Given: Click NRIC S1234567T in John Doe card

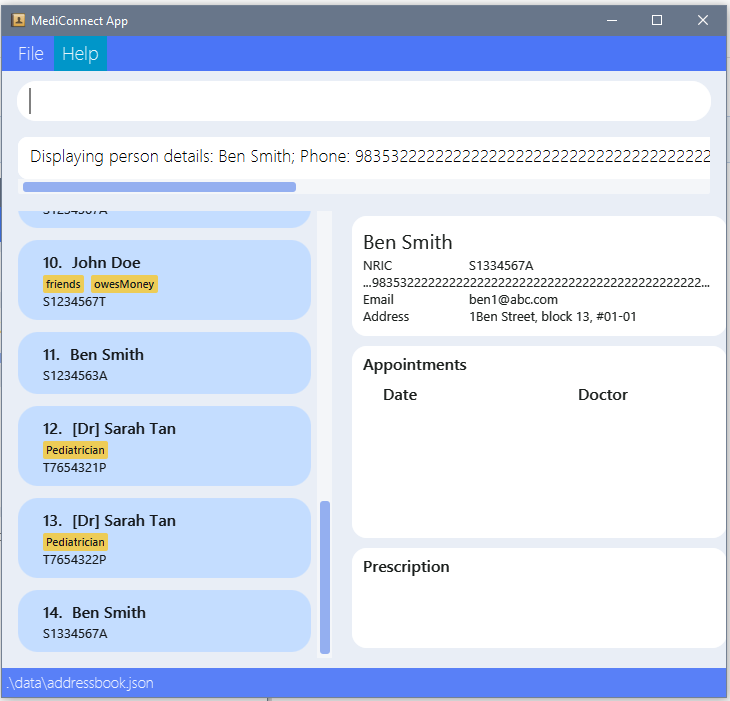Looking at the screenshot, I should (74, 302).
